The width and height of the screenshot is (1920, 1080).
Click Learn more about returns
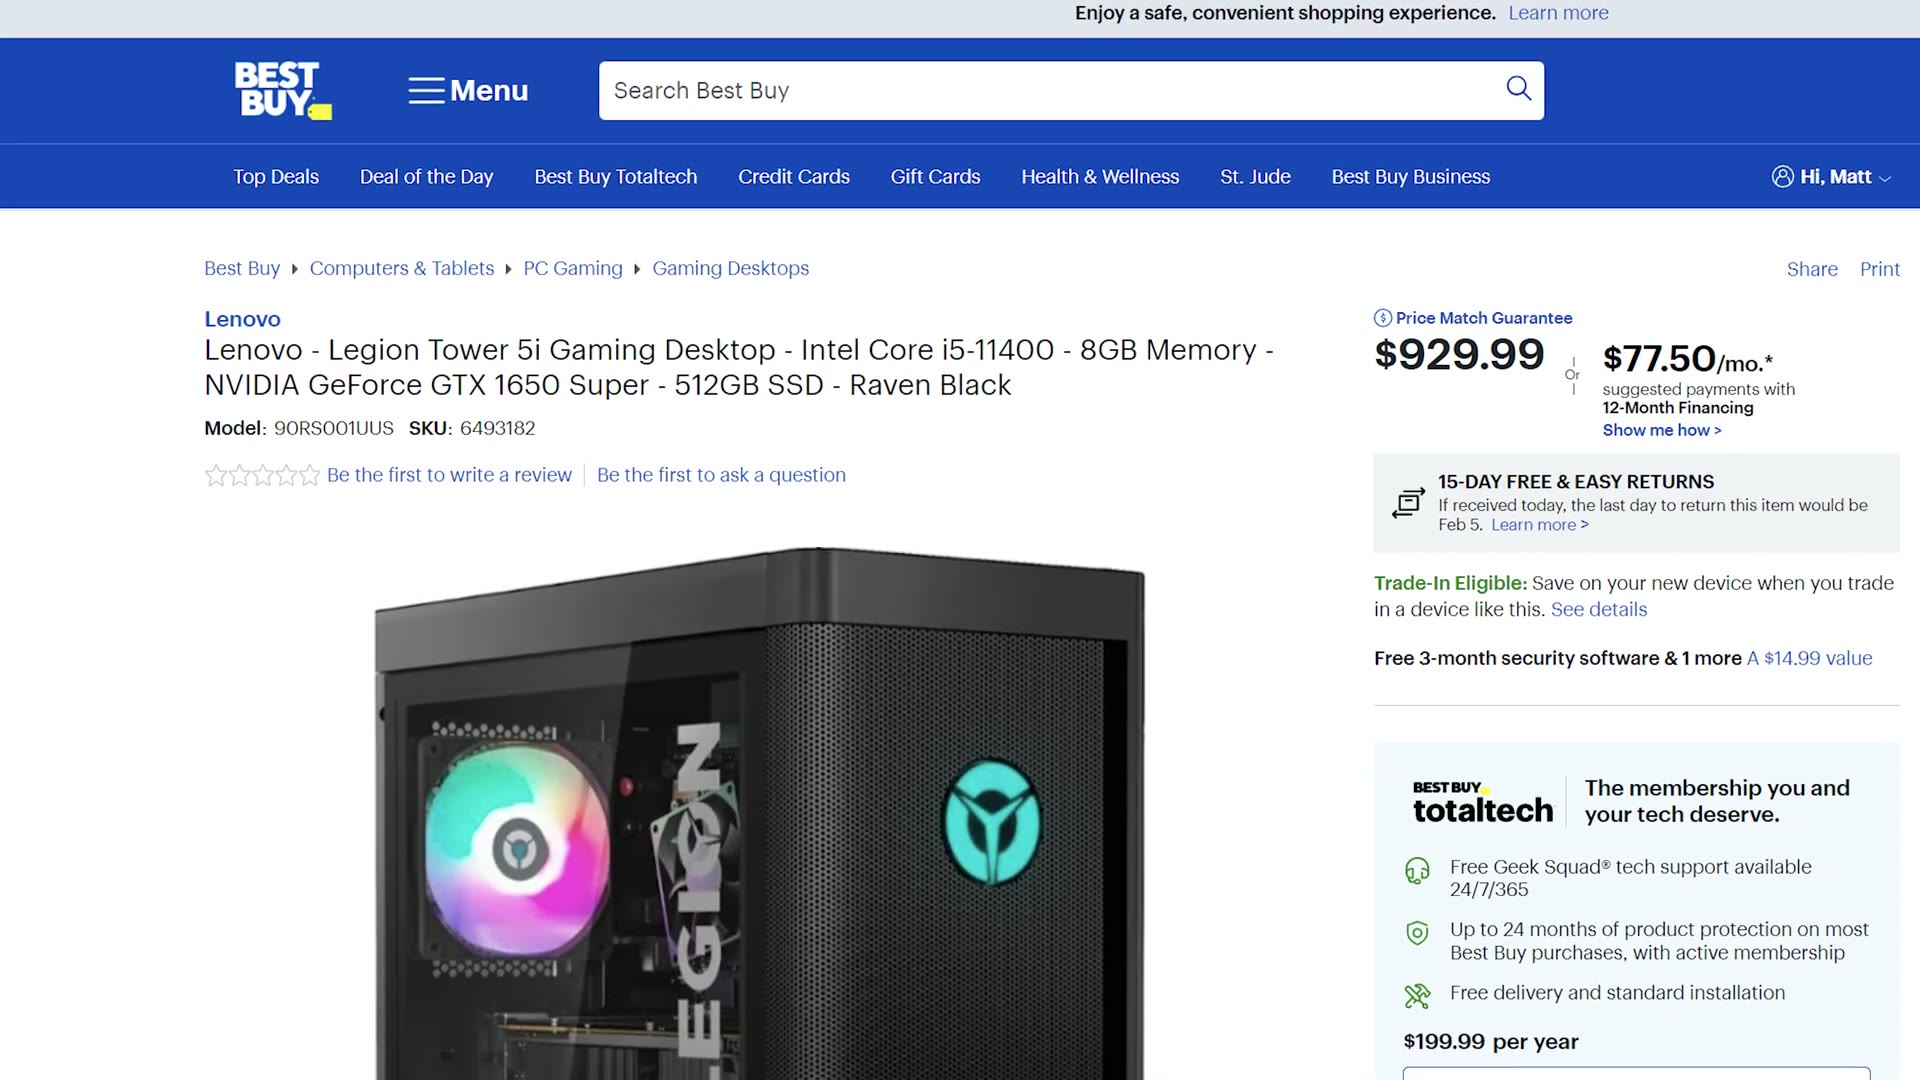click(1539, 525)
